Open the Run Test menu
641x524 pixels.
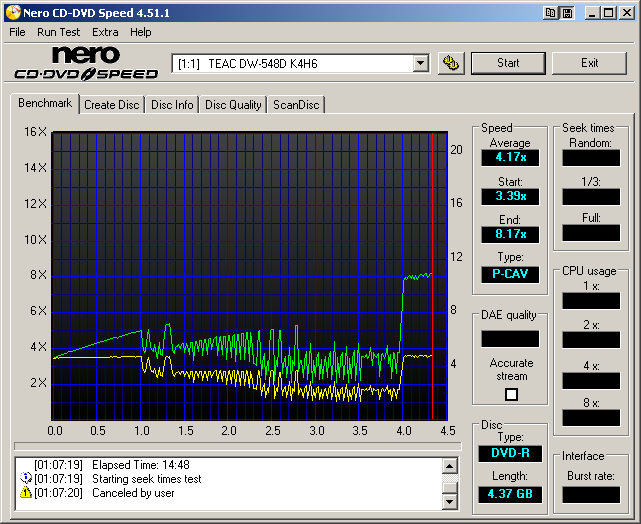[58, 32]
